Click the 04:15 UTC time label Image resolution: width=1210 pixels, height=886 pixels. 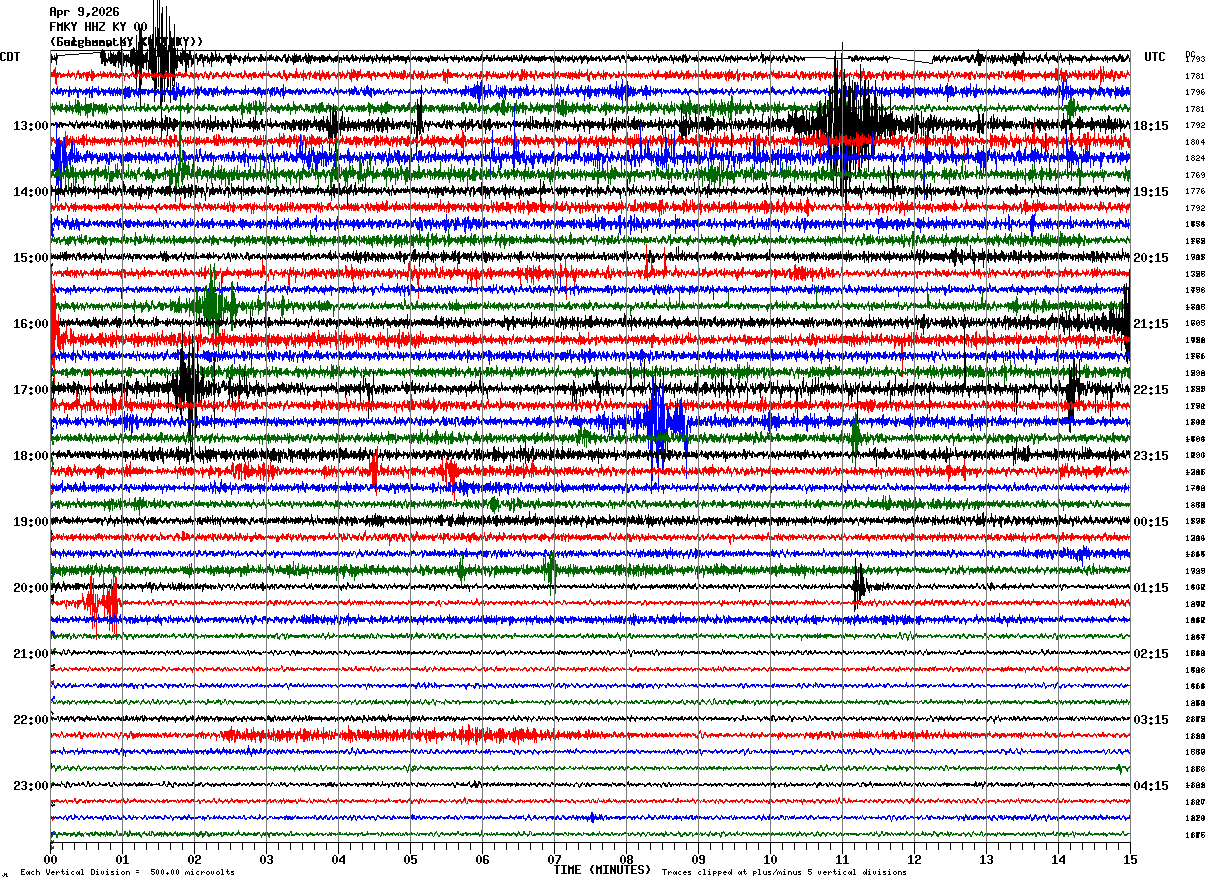[1151, 786]
